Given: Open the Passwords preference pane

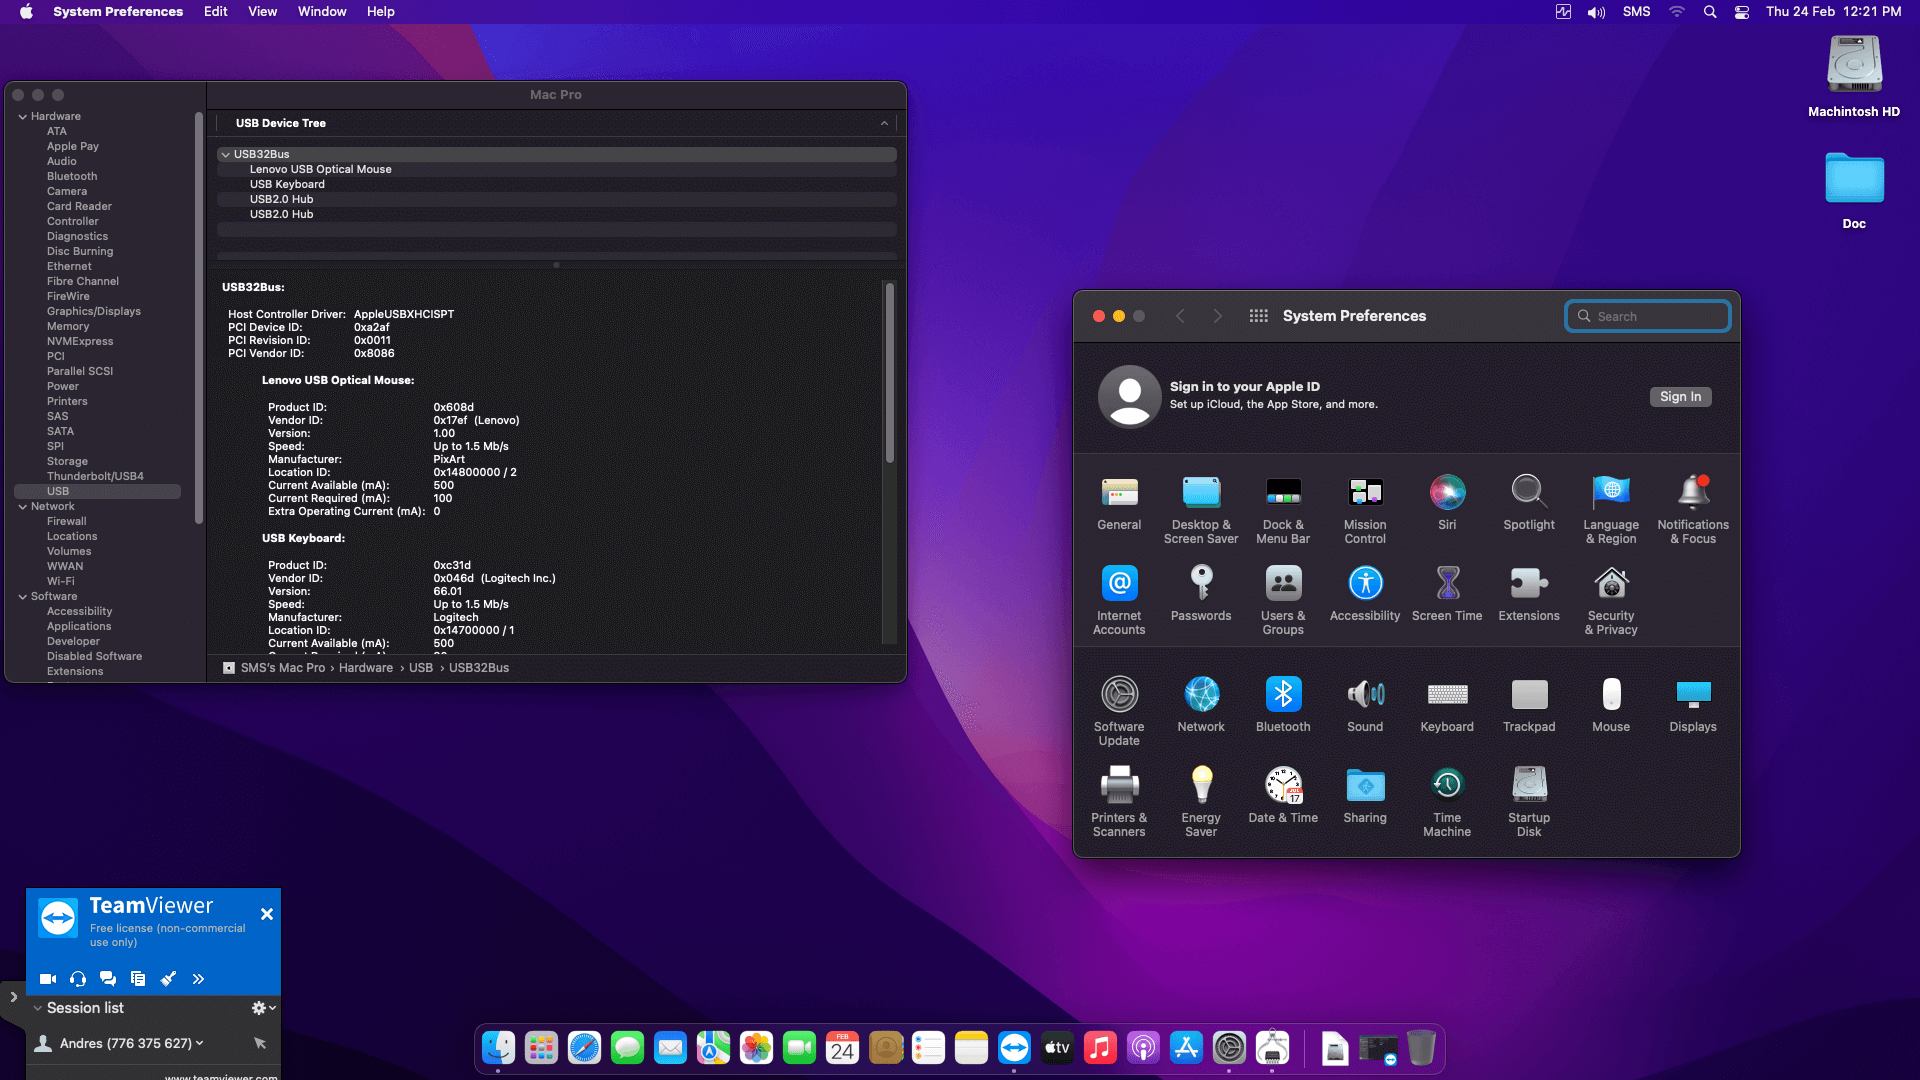Looking at the screenshot, I should (1201, 594).
